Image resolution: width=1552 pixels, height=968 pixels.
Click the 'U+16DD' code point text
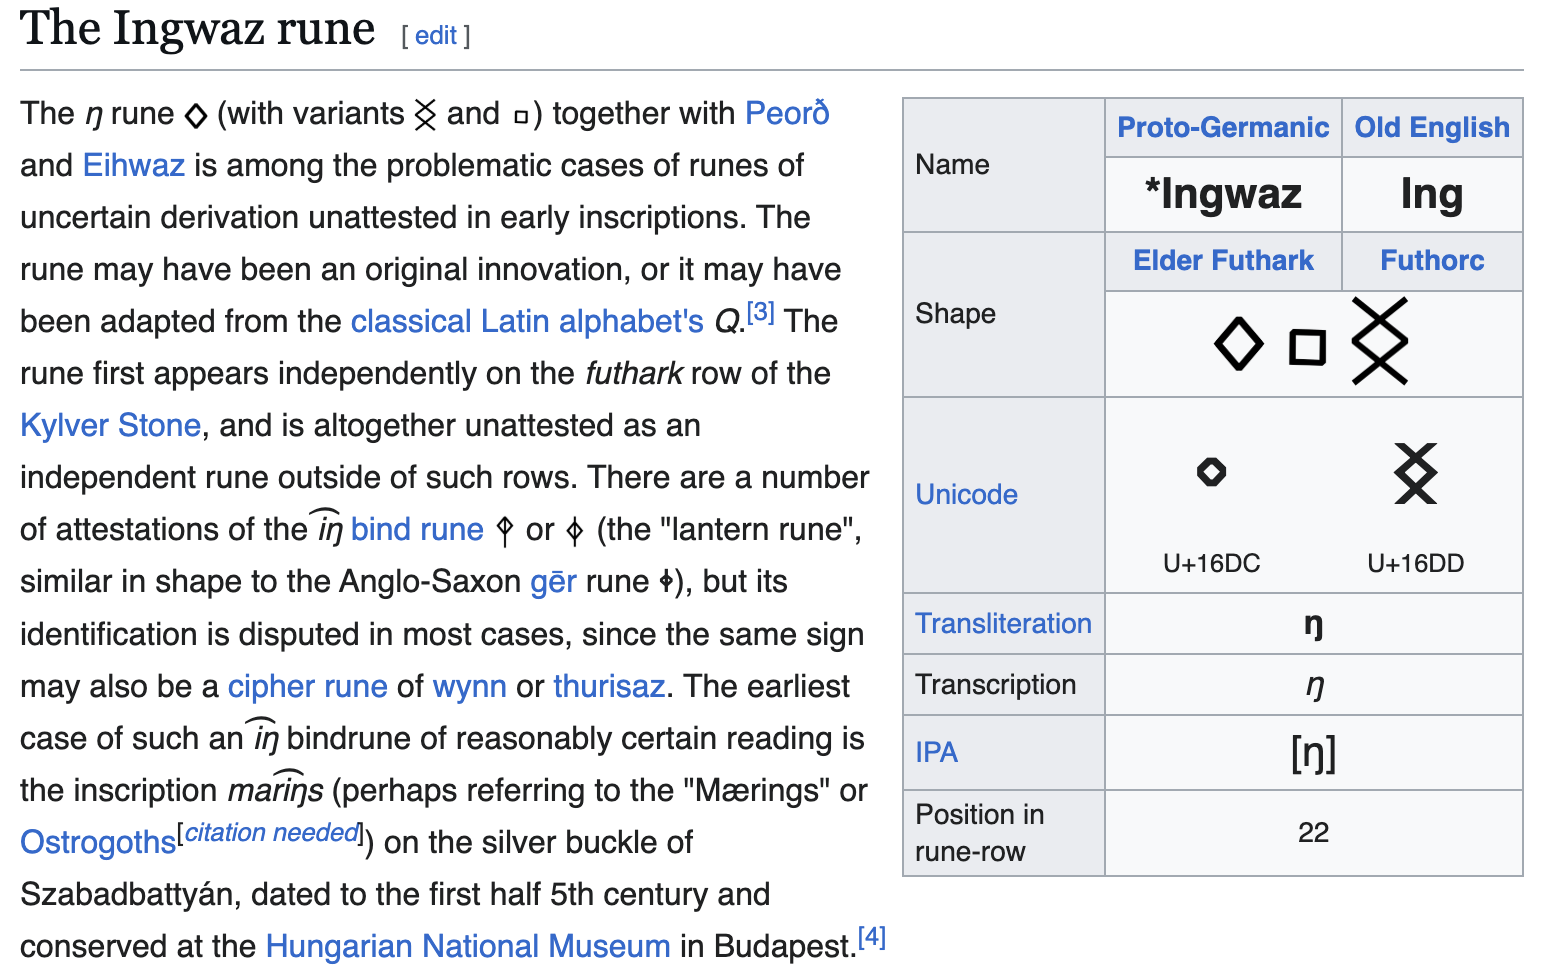[x=1415, y=563]
